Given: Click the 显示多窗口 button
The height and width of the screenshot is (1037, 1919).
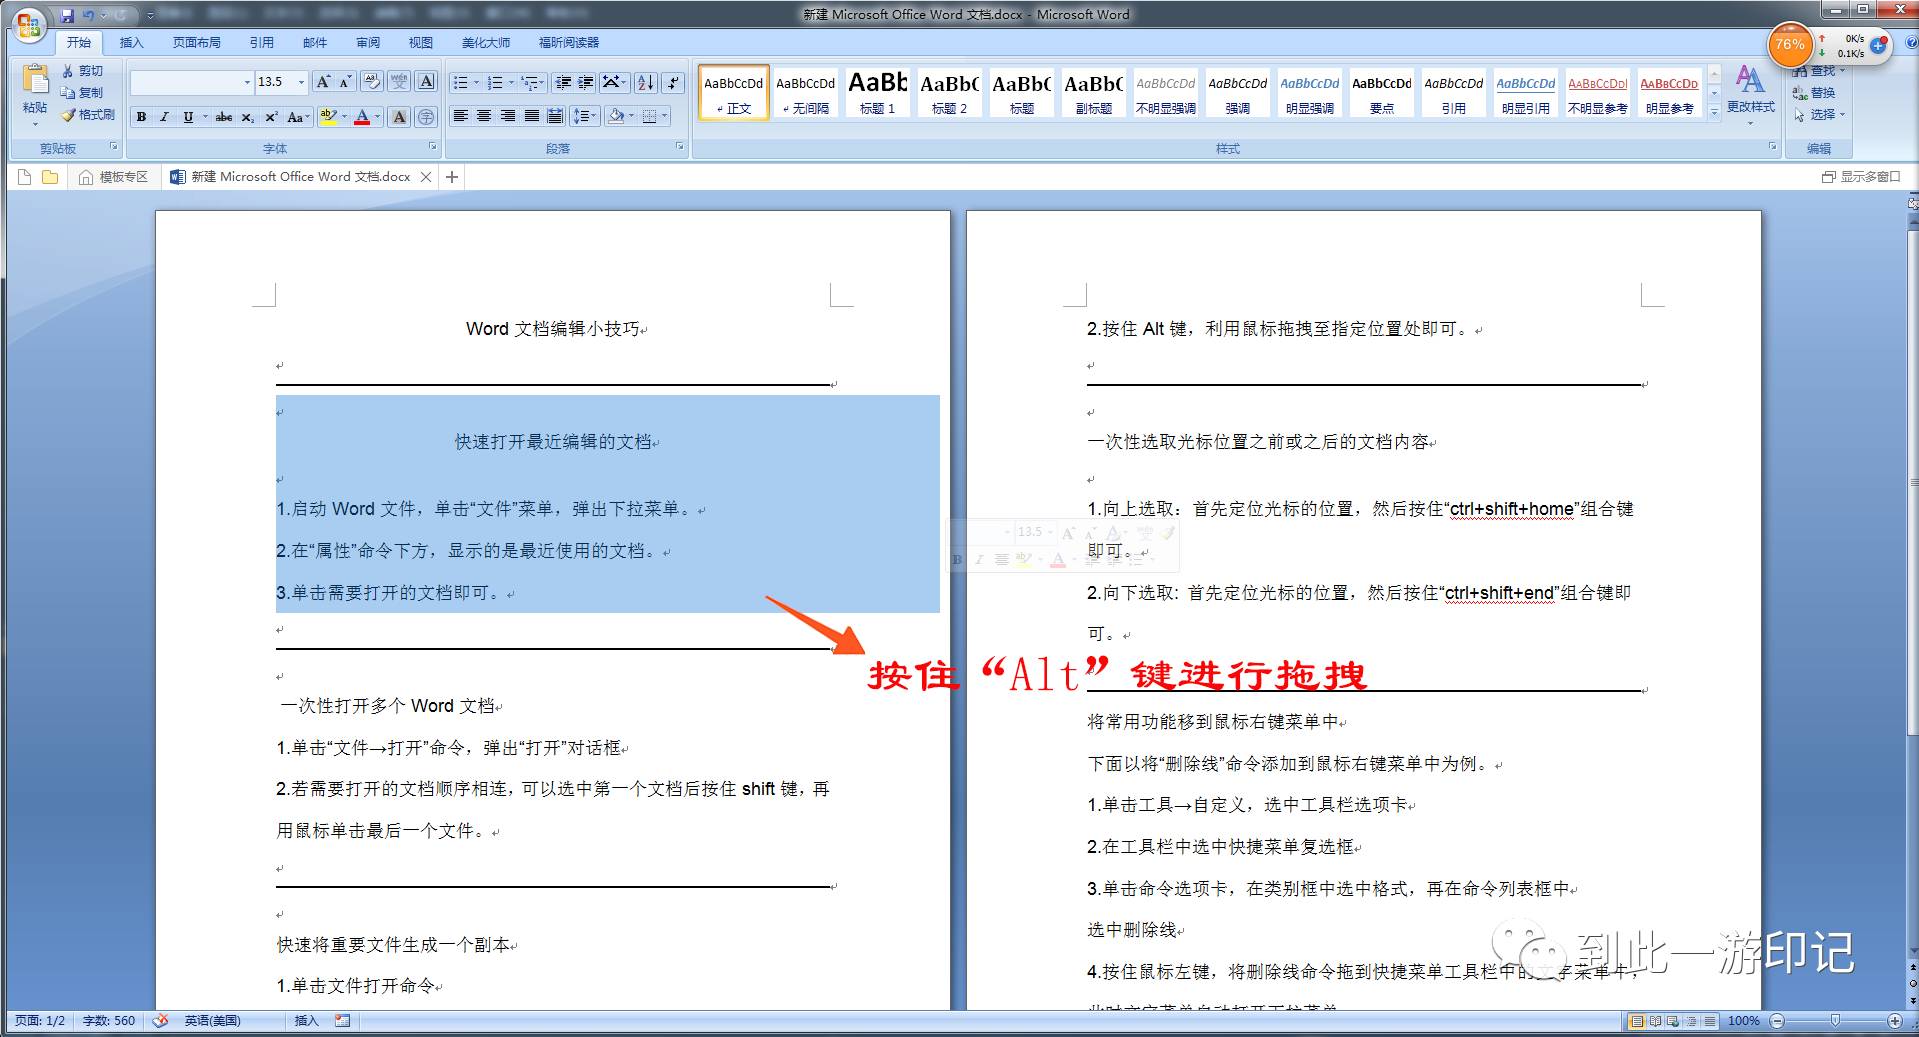Looking at the screenshot, I should (x=1861, y=177).
